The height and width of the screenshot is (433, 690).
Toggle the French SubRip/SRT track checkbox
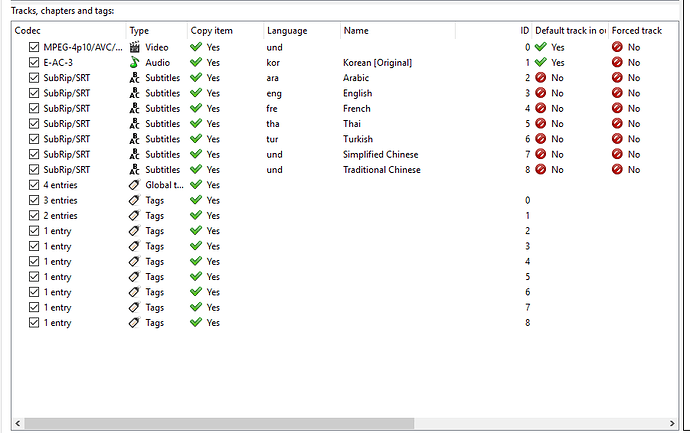34,108
